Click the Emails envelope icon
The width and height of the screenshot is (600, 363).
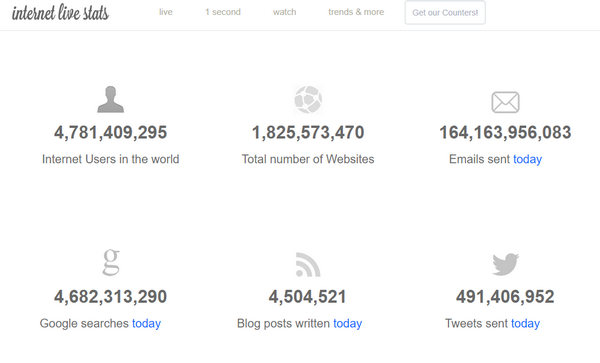point(505,102)
